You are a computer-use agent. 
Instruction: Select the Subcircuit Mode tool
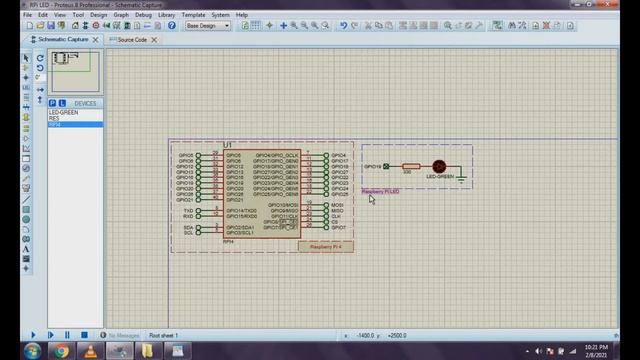pos(26,118)
